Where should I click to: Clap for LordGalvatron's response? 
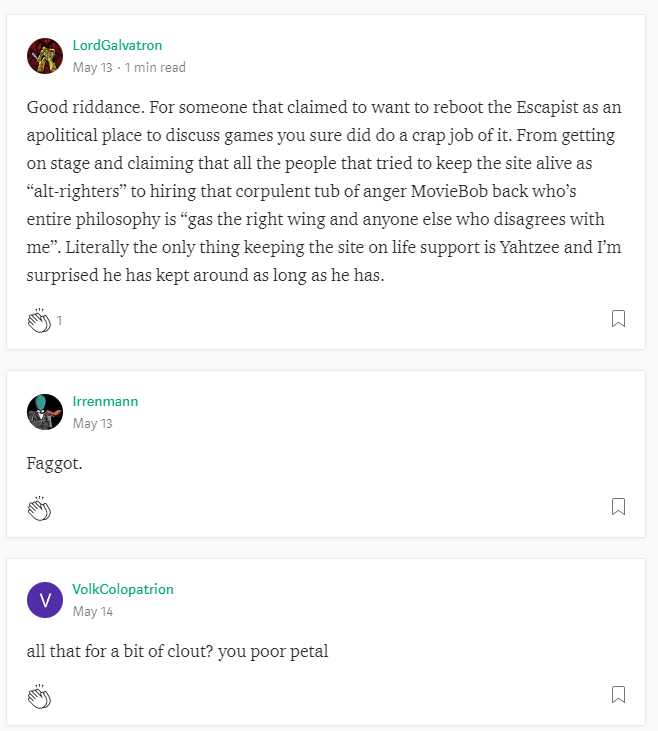39,320
